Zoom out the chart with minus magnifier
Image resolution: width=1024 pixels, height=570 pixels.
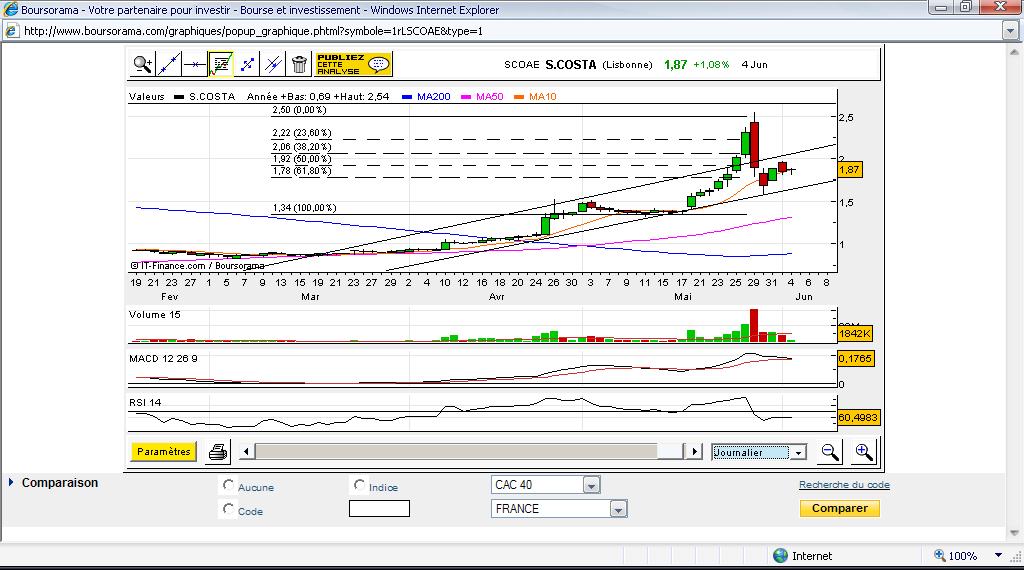click(830, 452)
